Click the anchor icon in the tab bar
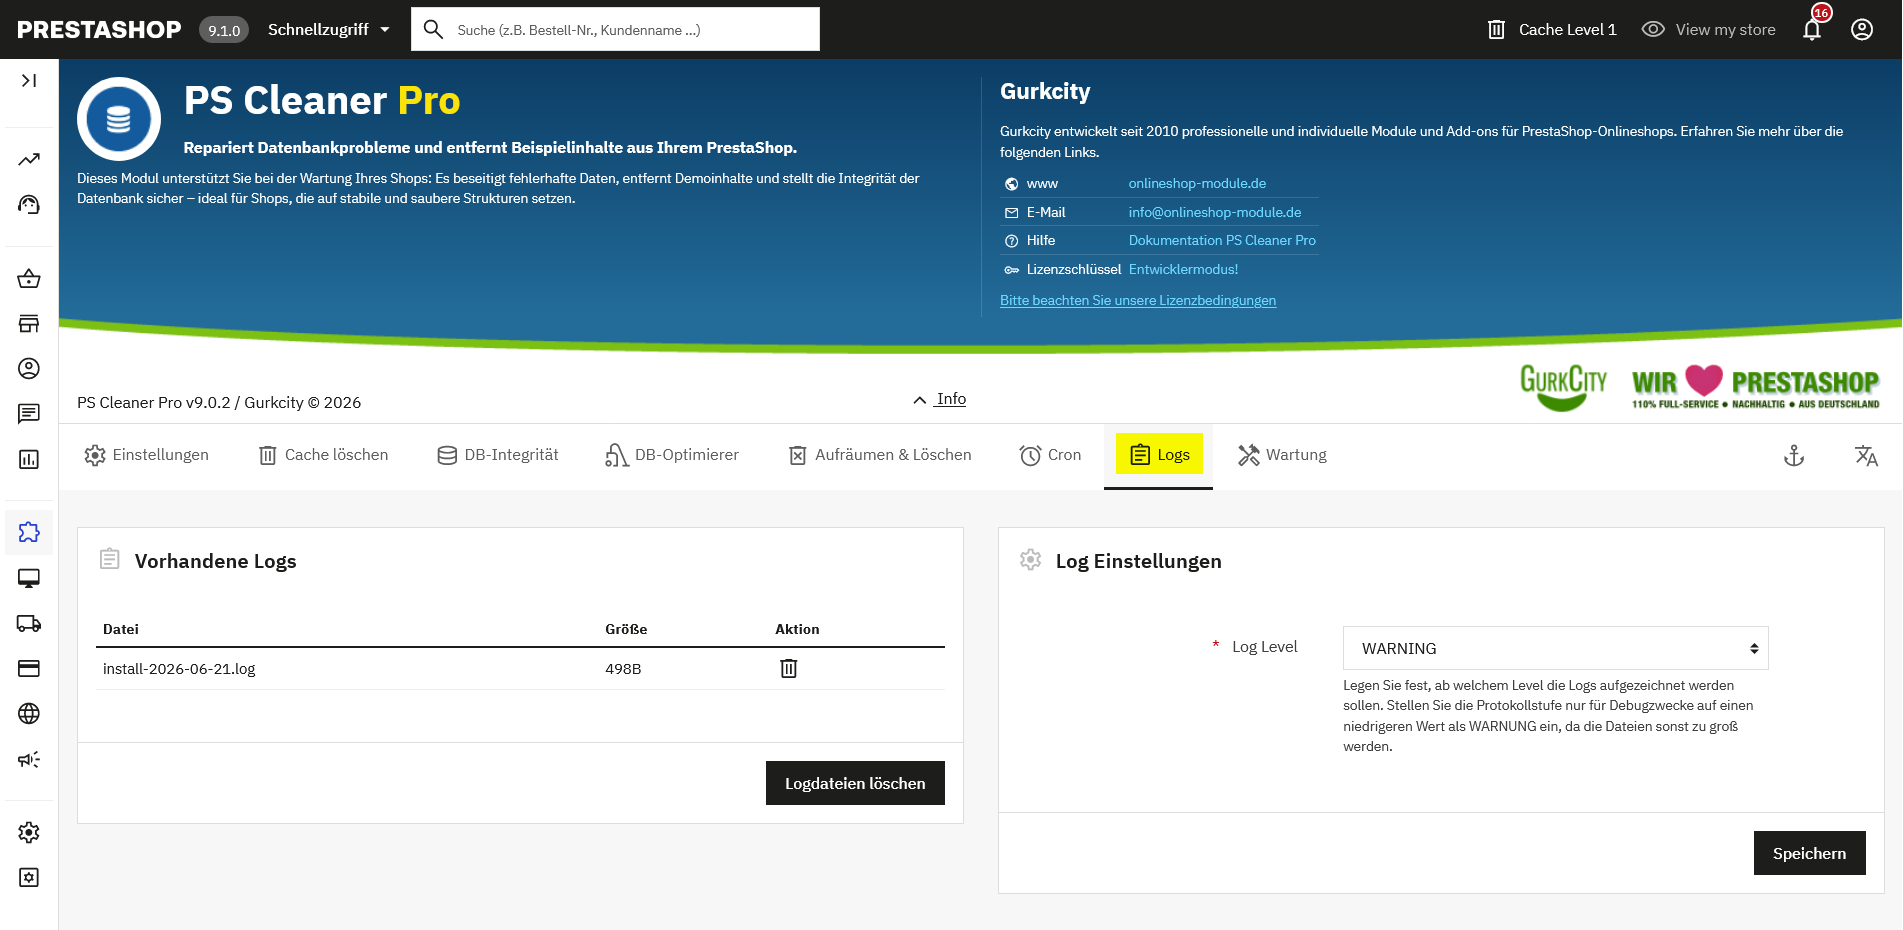 coord(1794,456)
